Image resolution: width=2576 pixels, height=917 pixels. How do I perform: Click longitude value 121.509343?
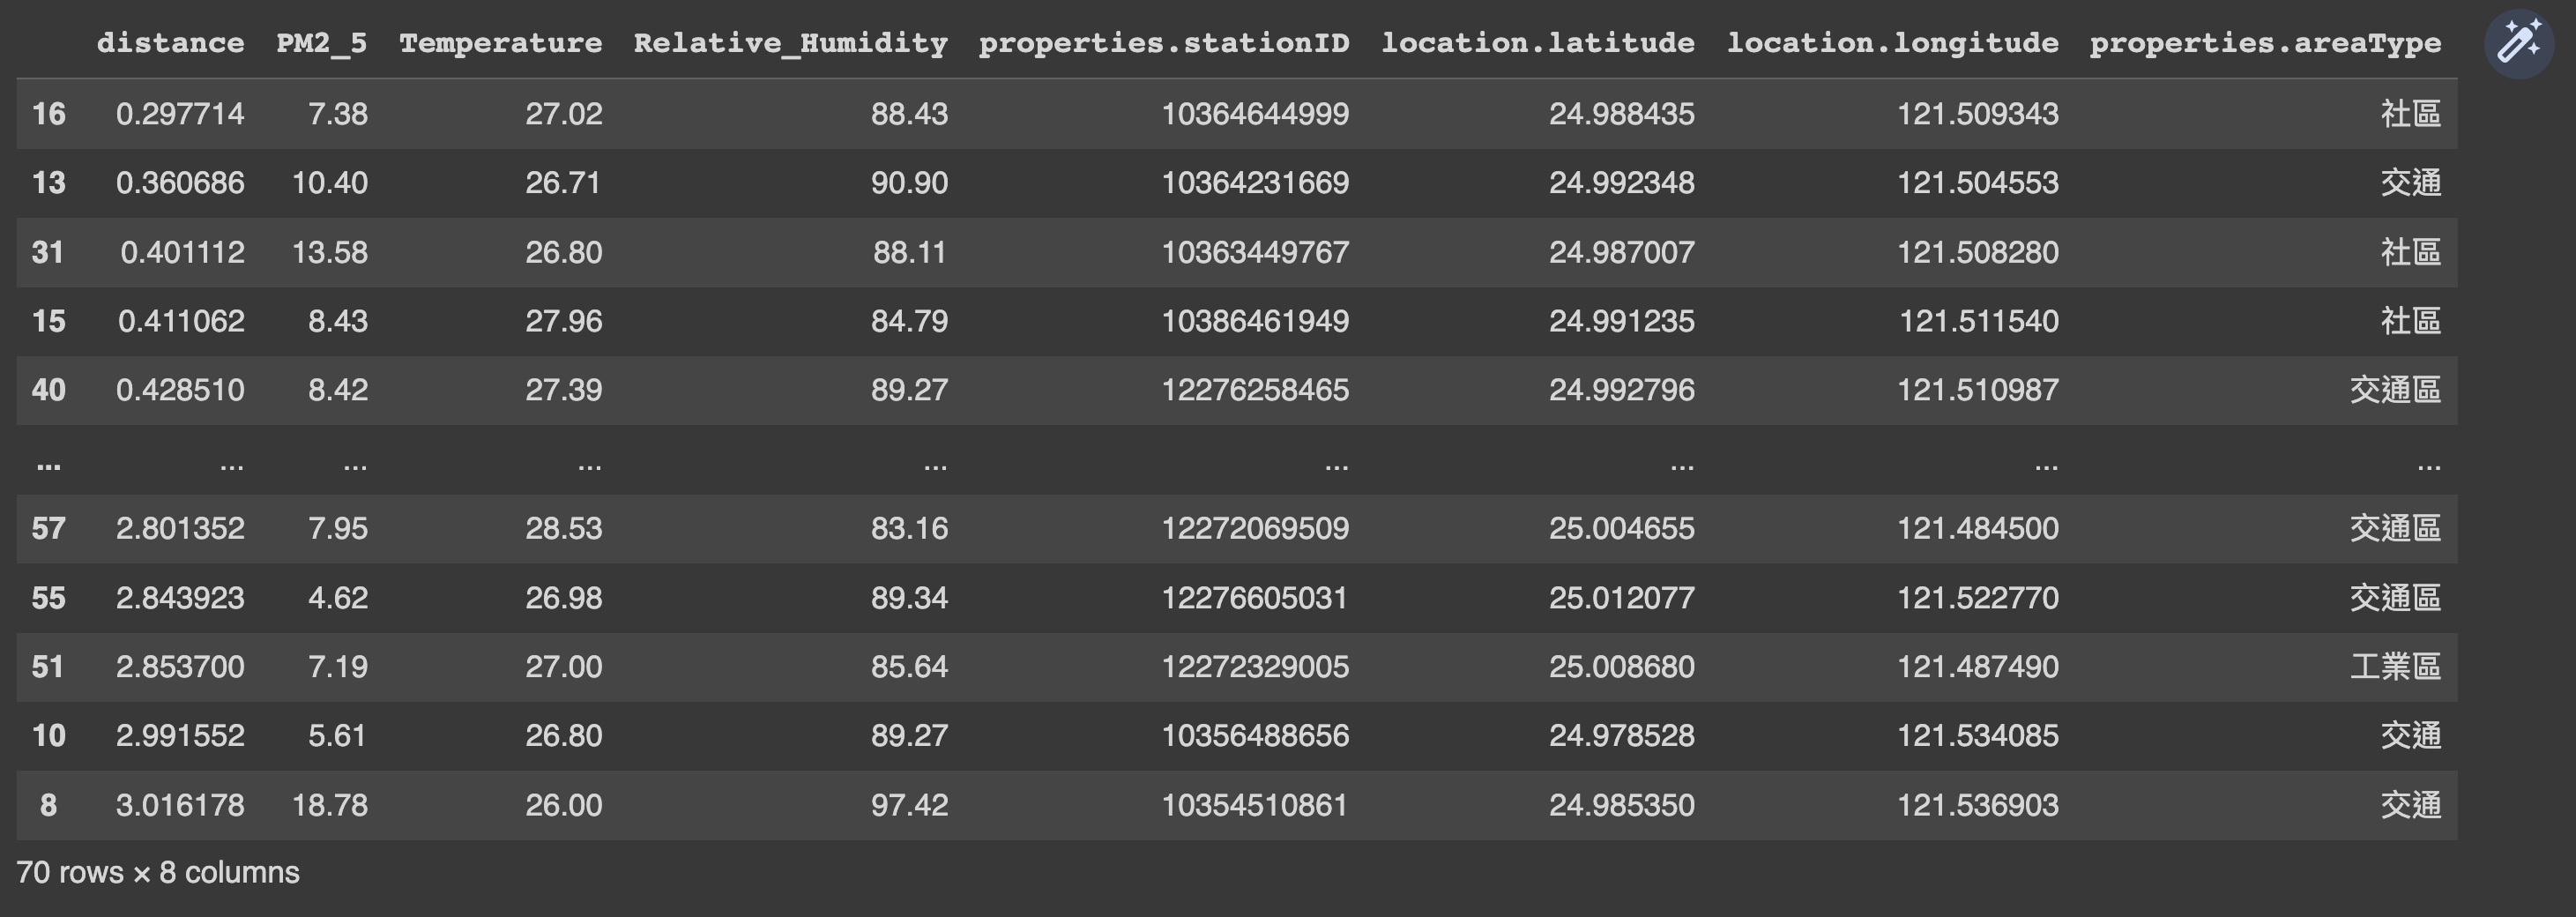tap(1978, 114)
